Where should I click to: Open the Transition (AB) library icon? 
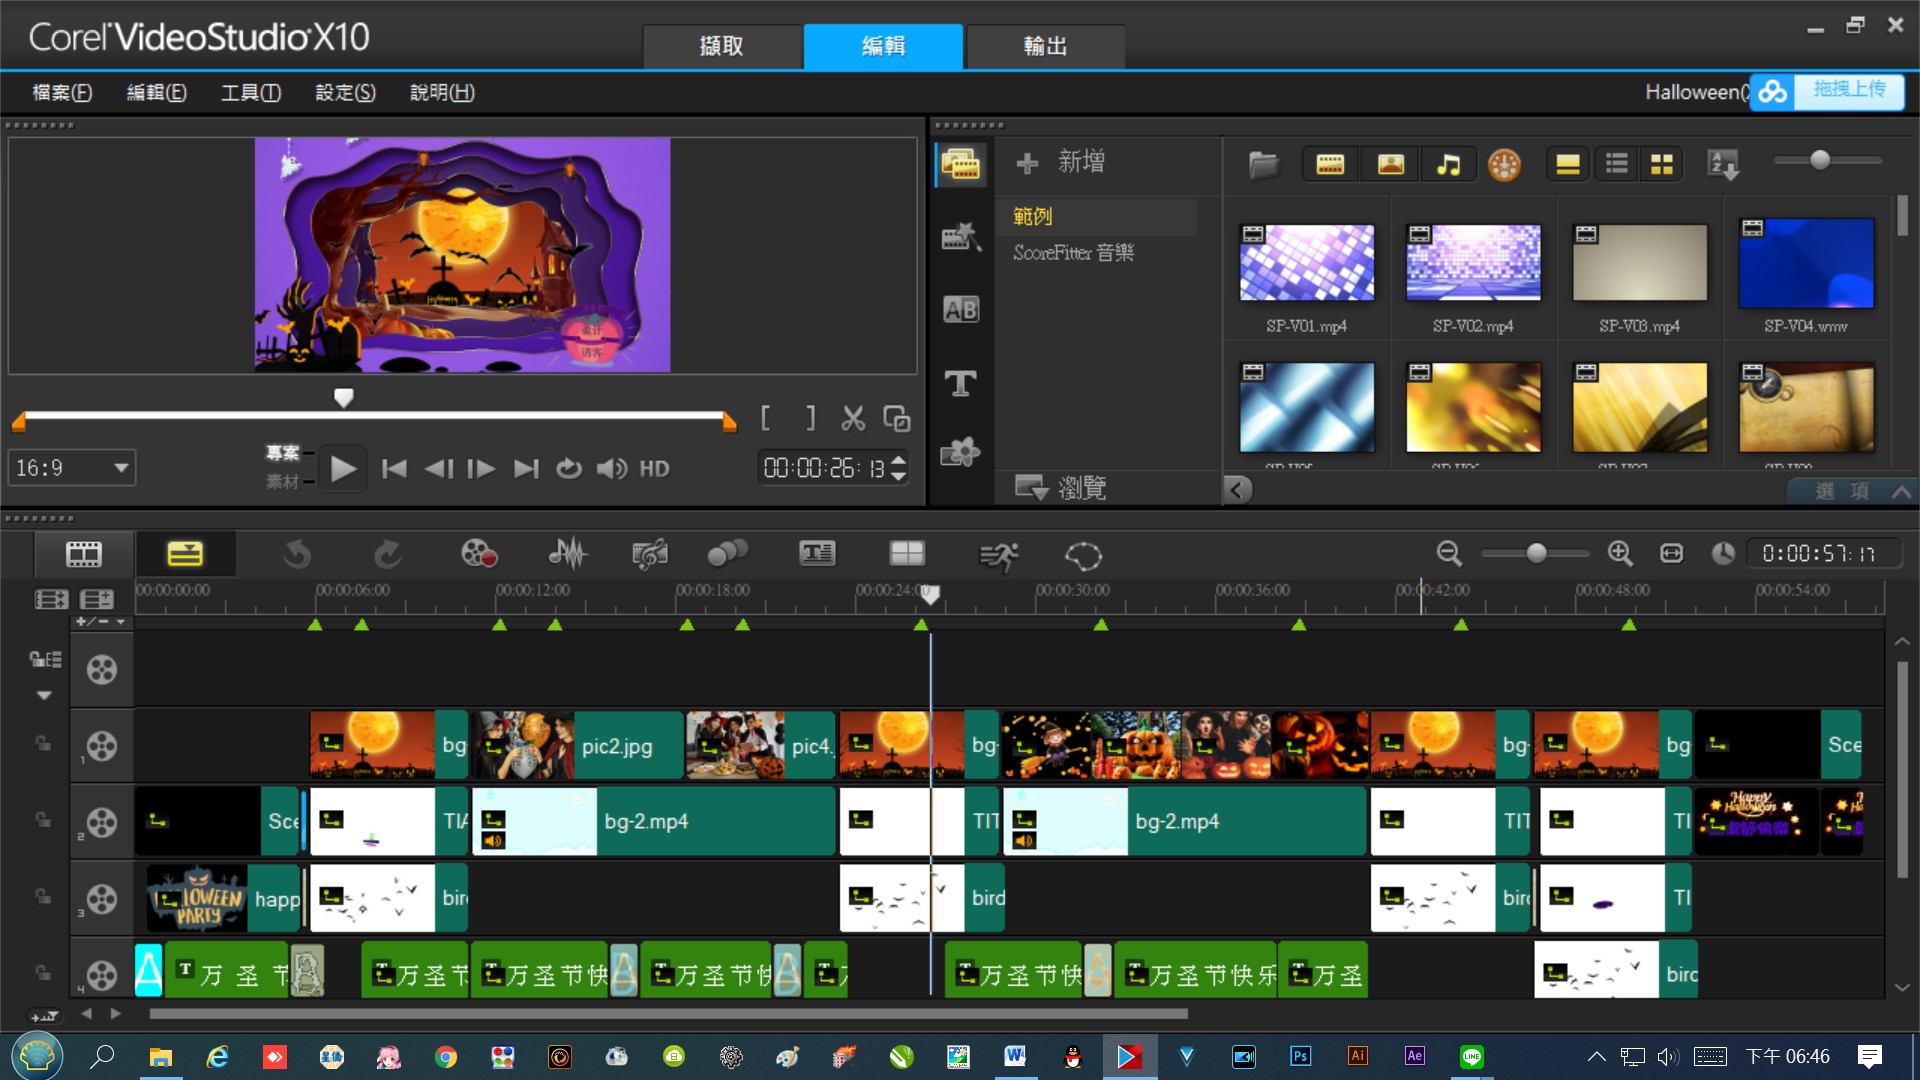click(x=961, y=310)
